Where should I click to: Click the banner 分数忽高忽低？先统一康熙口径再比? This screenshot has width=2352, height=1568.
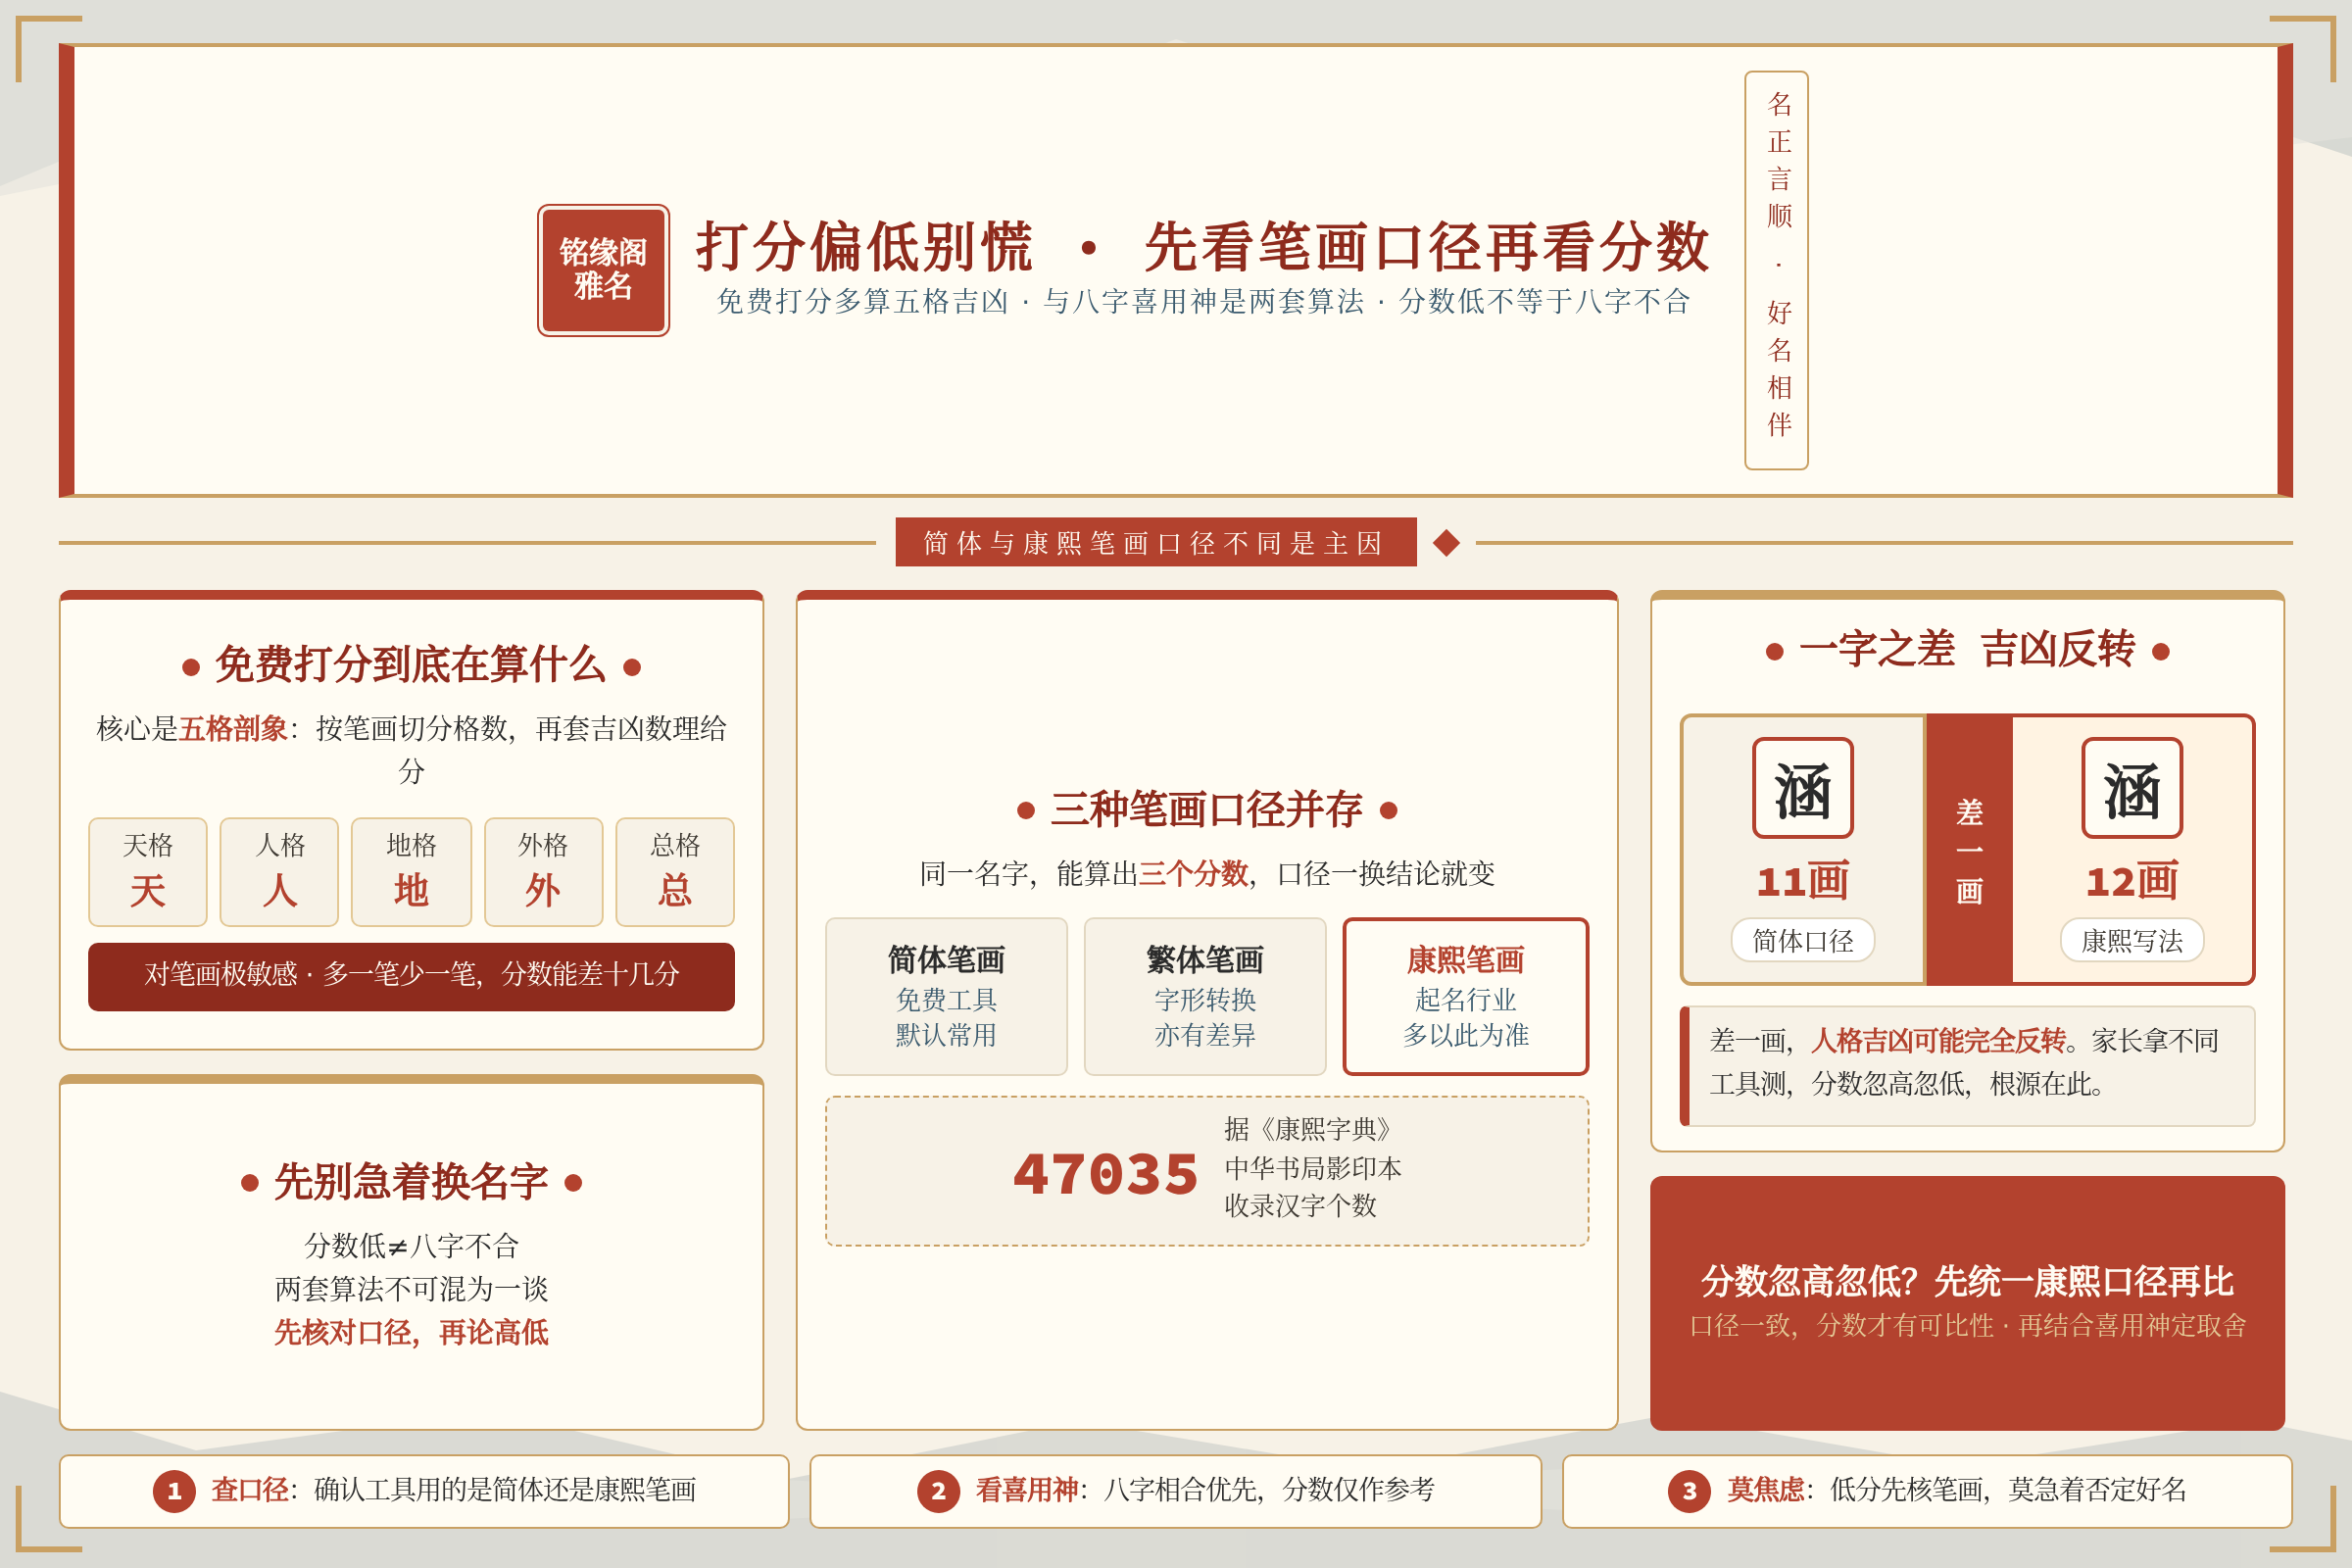point(1967,1281)
